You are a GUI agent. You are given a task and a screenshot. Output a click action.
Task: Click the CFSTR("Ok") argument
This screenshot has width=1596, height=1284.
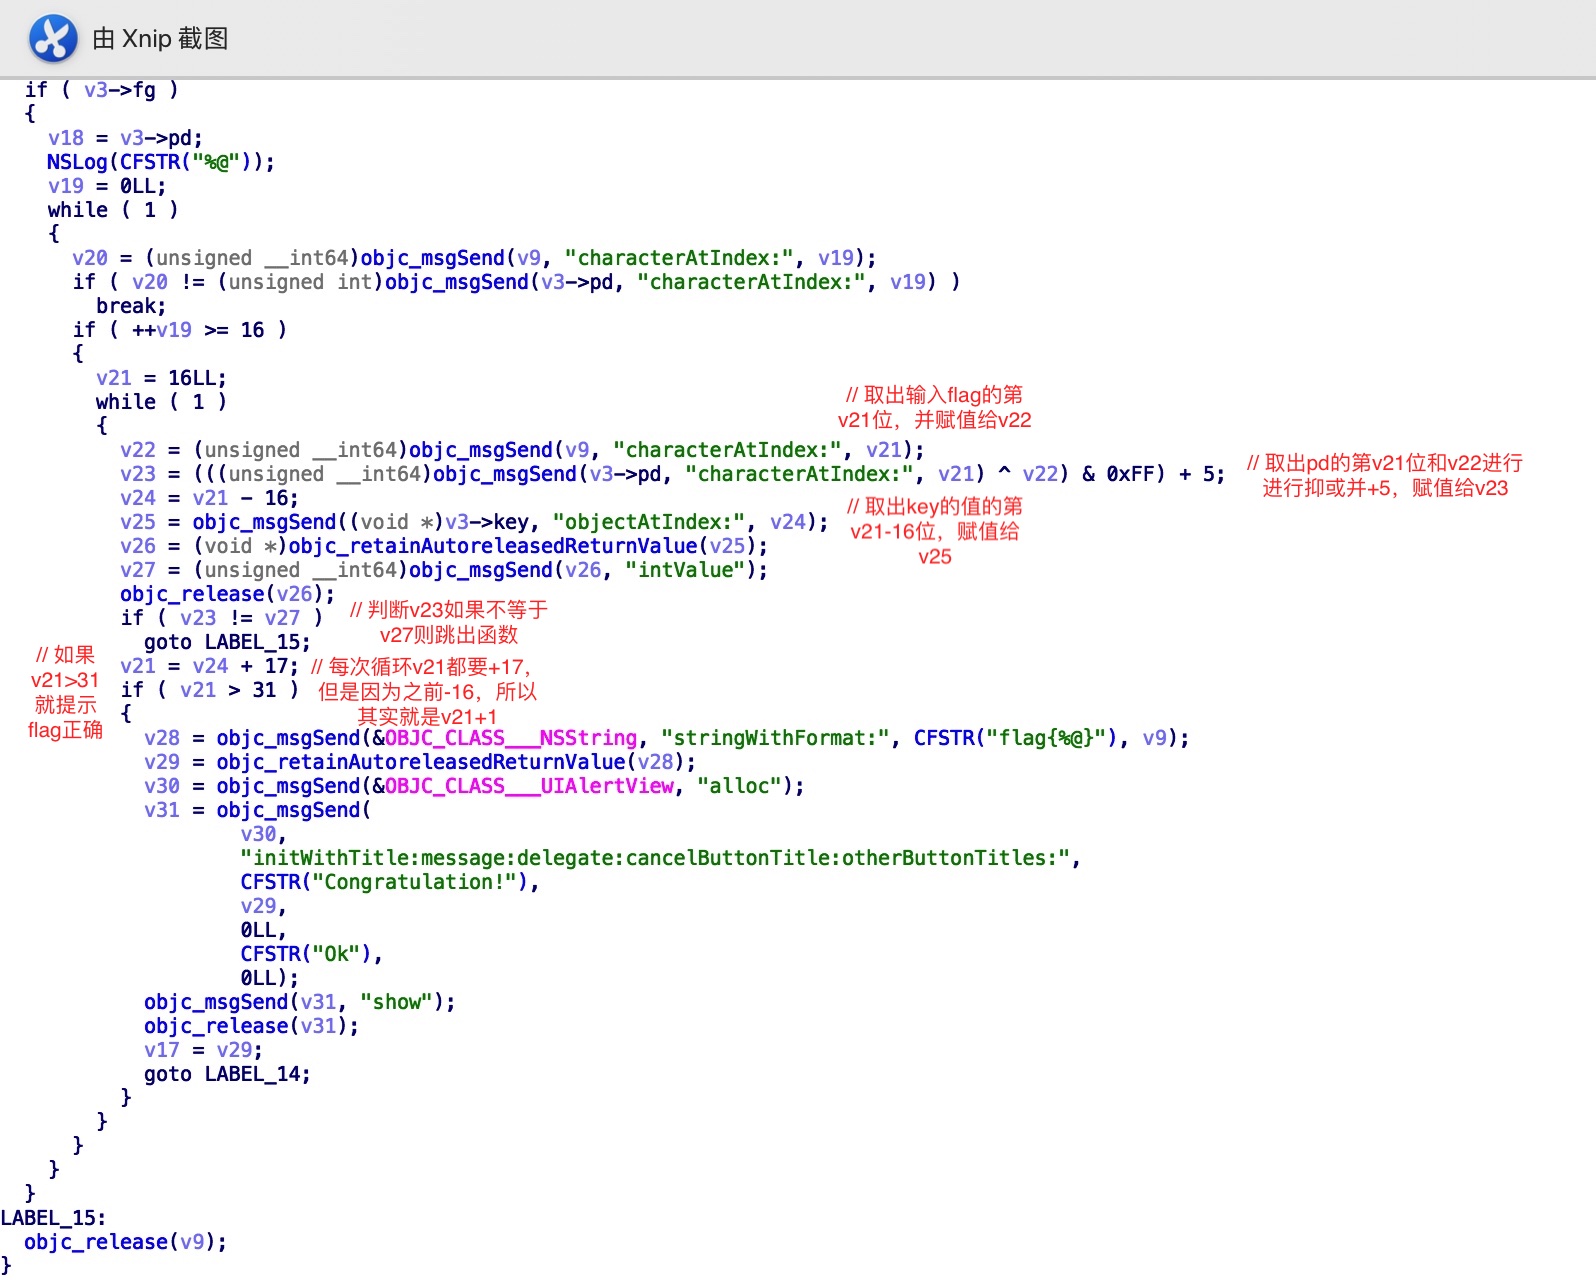(310, 954)
